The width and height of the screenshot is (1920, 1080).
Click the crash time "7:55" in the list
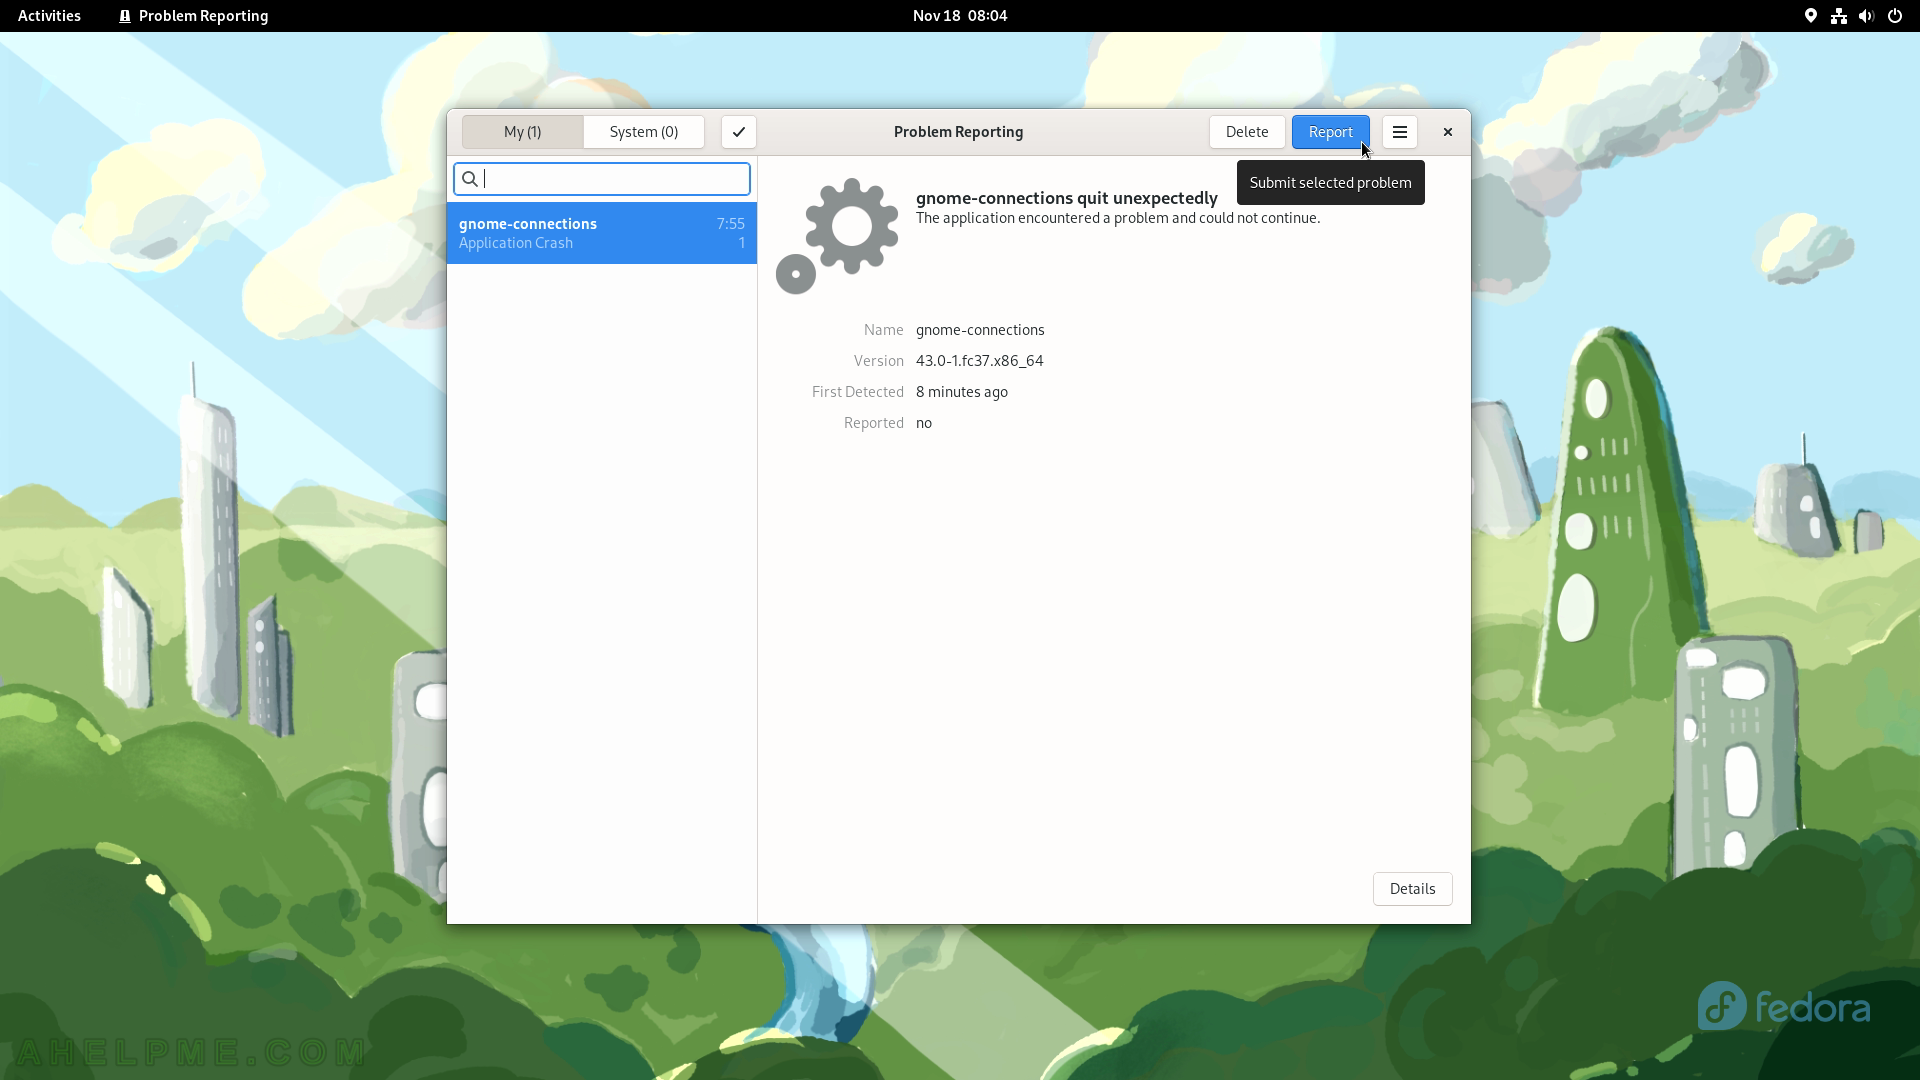(x=730, y=224)
